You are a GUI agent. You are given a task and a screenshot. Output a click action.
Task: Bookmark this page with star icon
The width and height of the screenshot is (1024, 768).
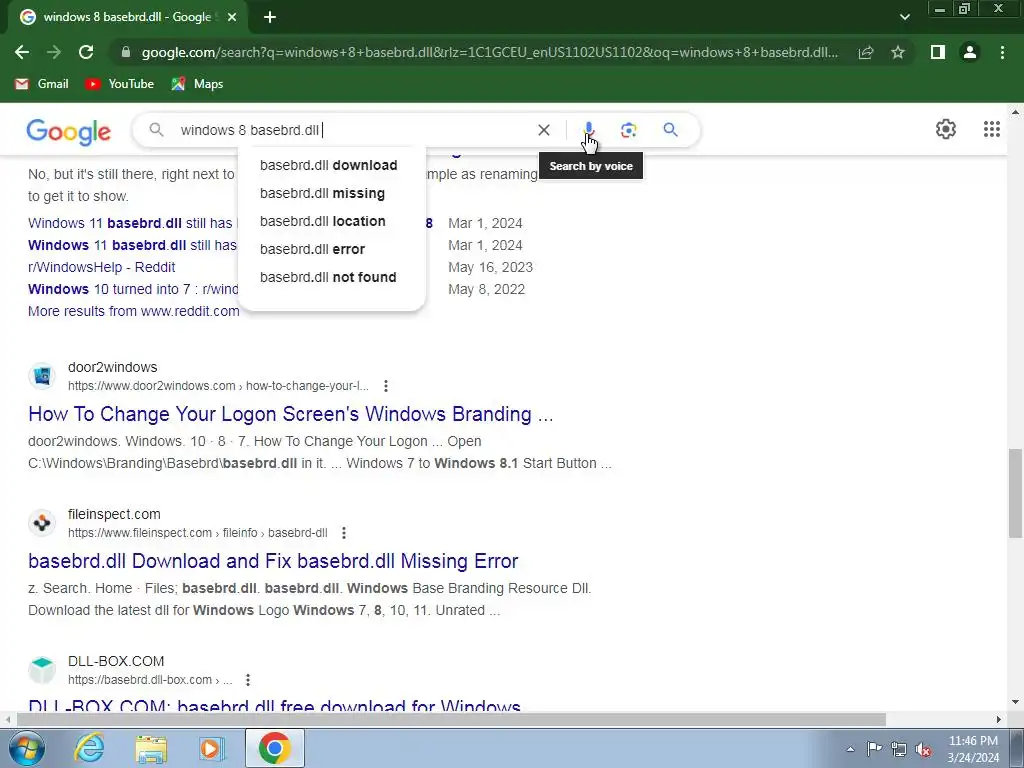tap(898, 52)
